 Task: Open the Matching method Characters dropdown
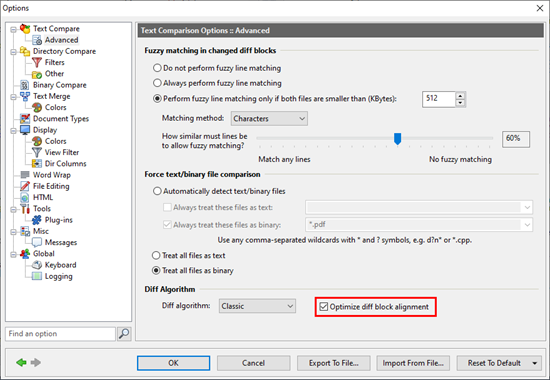click(x=269, y=119)
